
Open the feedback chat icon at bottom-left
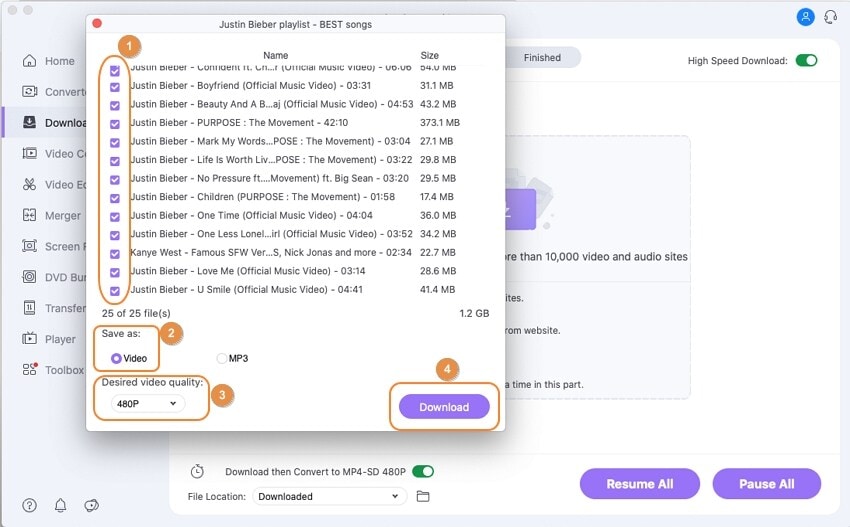(x=92, y=505)
